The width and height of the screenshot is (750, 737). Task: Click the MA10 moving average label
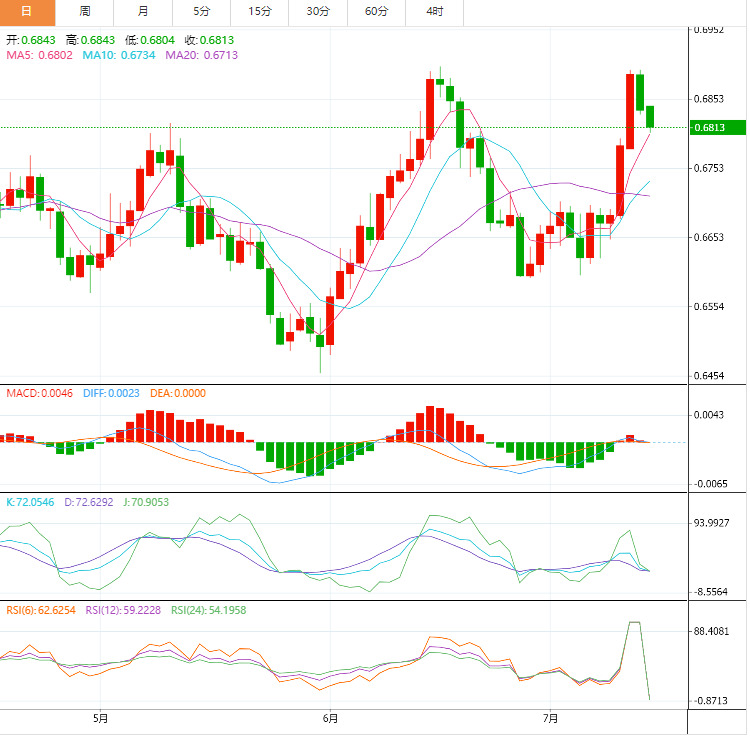coord(112,55)
